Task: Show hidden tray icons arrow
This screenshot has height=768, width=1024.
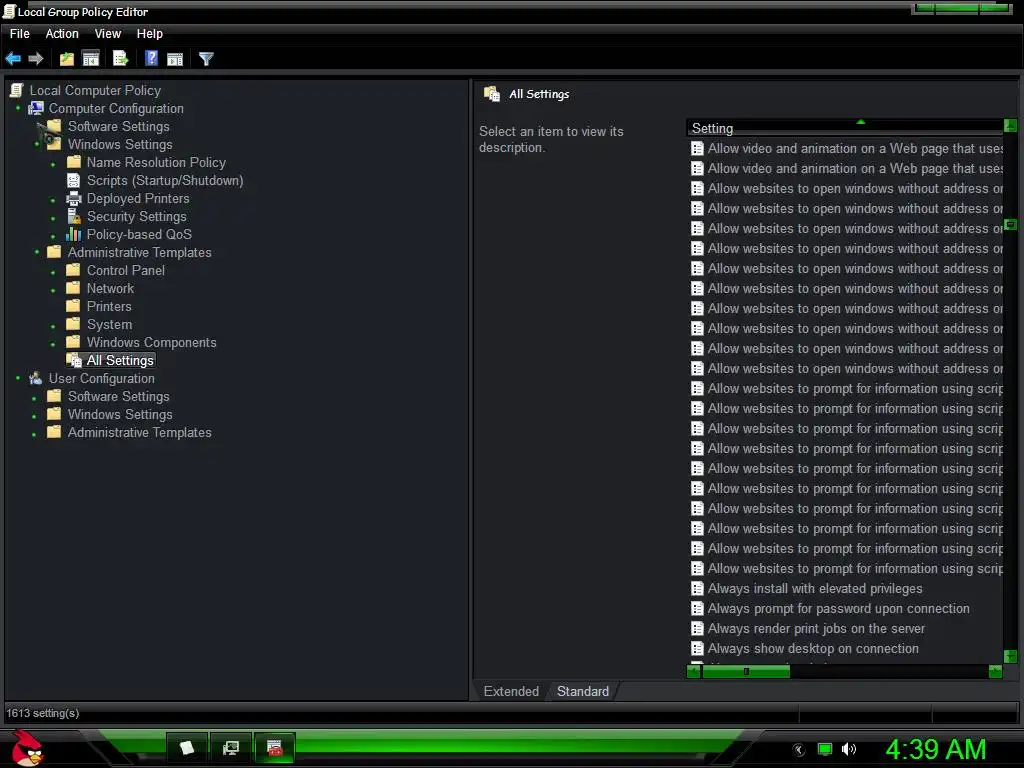Action: pos(799,750)
